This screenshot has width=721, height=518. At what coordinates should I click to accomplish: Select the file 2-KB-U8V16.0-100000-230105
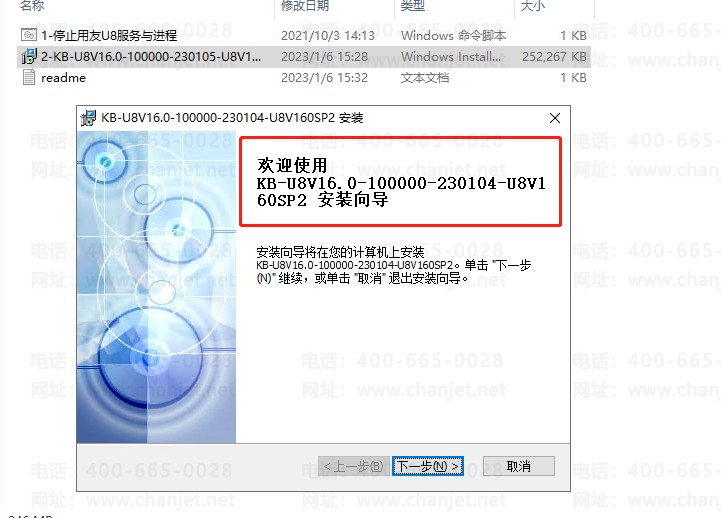(151, 57)
